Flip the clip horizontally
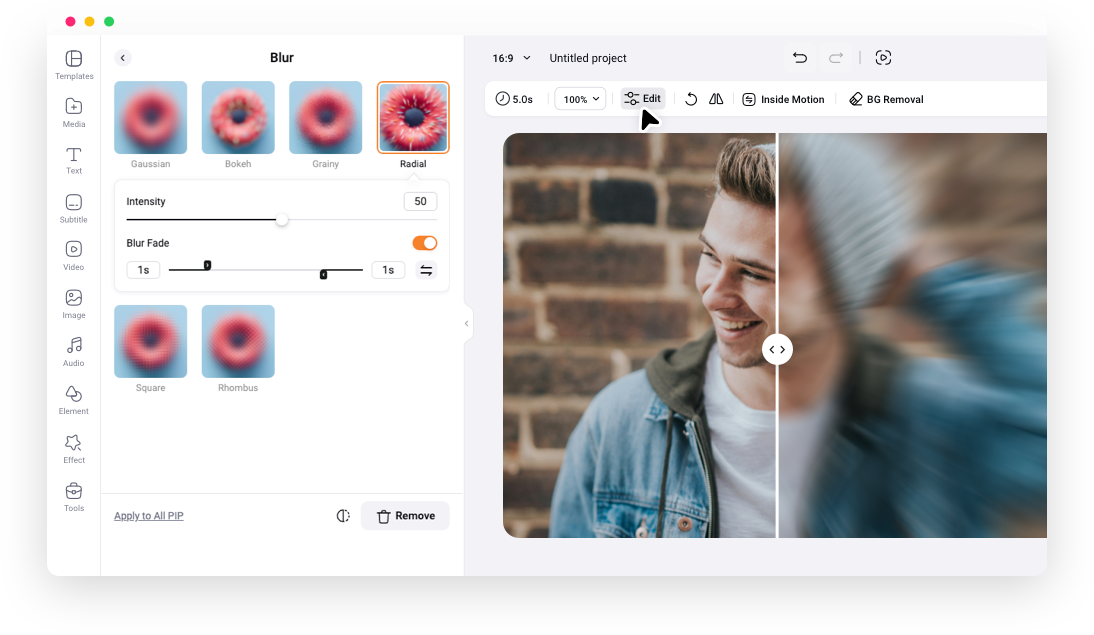Image resolution: width=1094 pixels, height=635 pixels. (716, 99)
